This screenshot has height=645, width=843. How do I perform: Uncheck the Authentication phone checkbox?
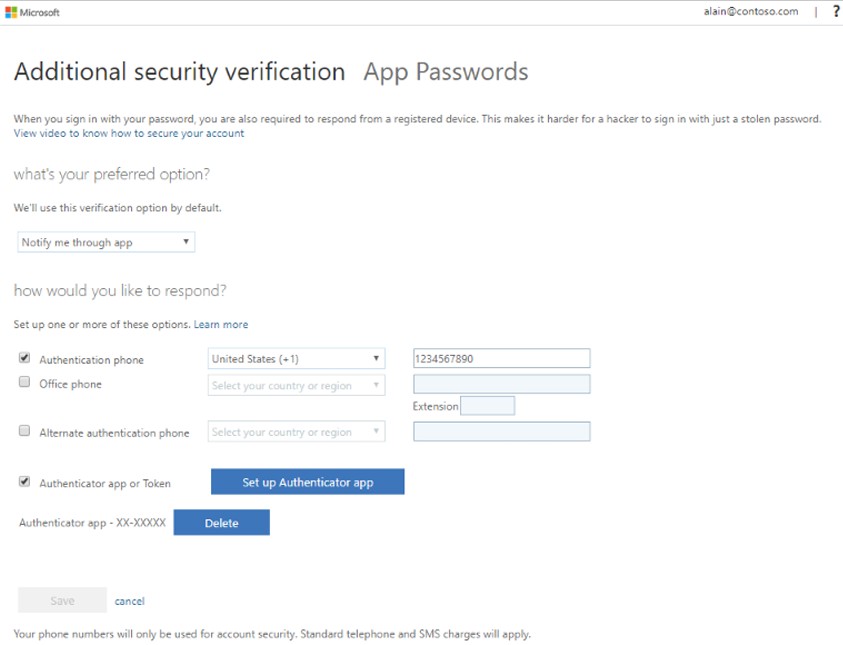click(x=25, y=359)
